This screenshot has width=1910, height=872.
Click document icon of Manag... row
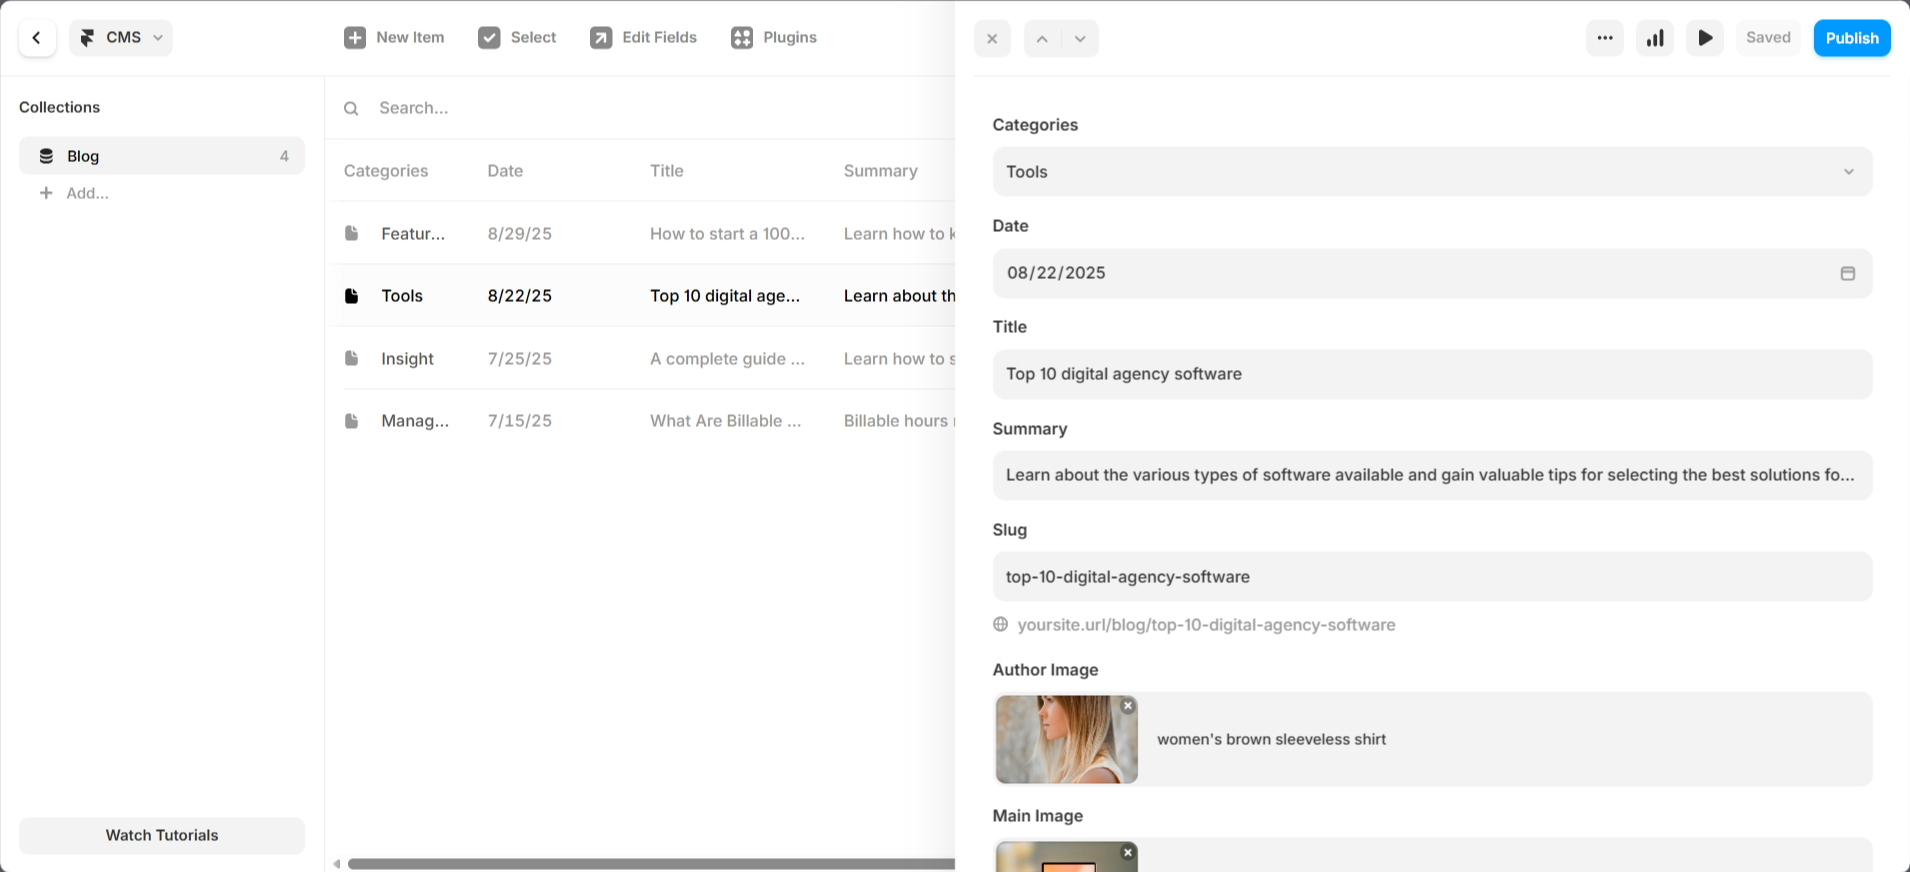point(351,421)
